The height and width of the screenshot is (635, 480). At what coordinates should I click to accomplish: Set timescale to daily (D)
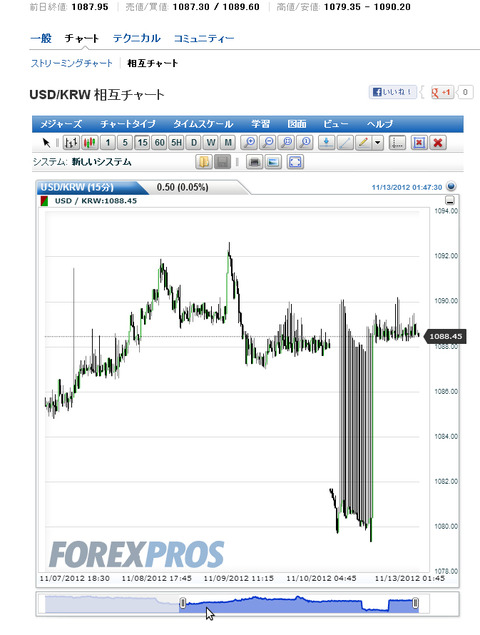point(194,143)
